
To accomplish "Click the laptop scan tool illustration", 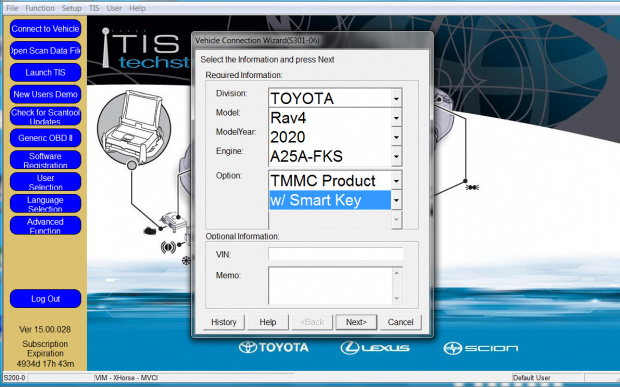I will pos(134,126).
